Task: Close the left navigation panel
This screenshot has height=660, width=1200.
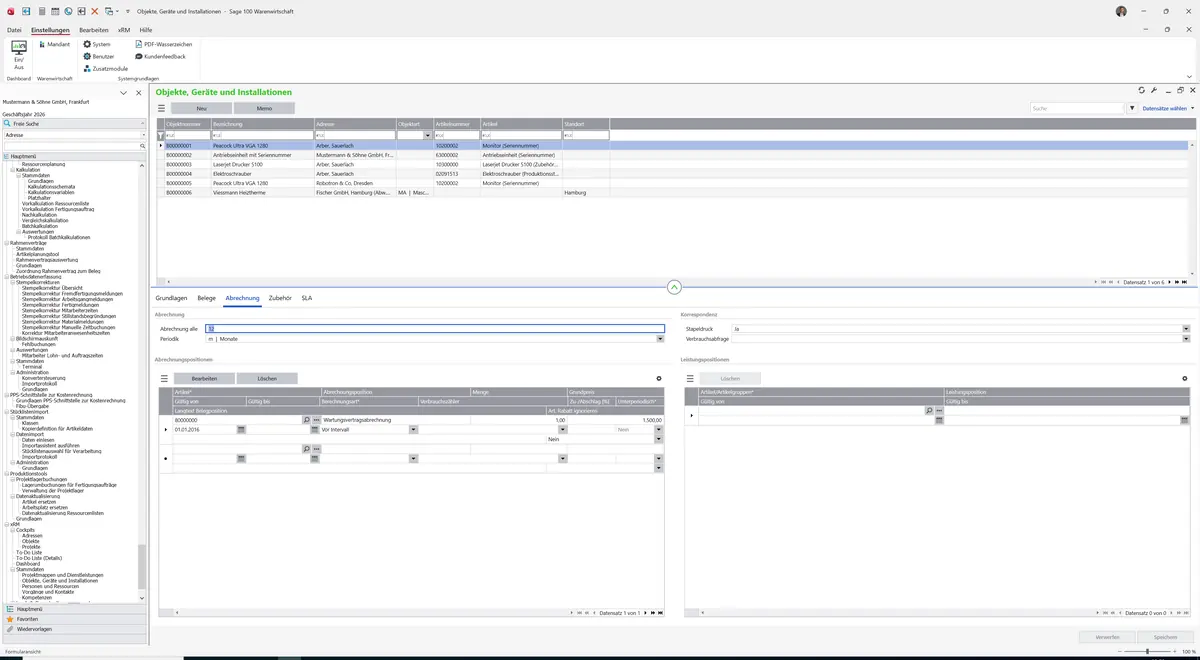Action: point(139,92)
